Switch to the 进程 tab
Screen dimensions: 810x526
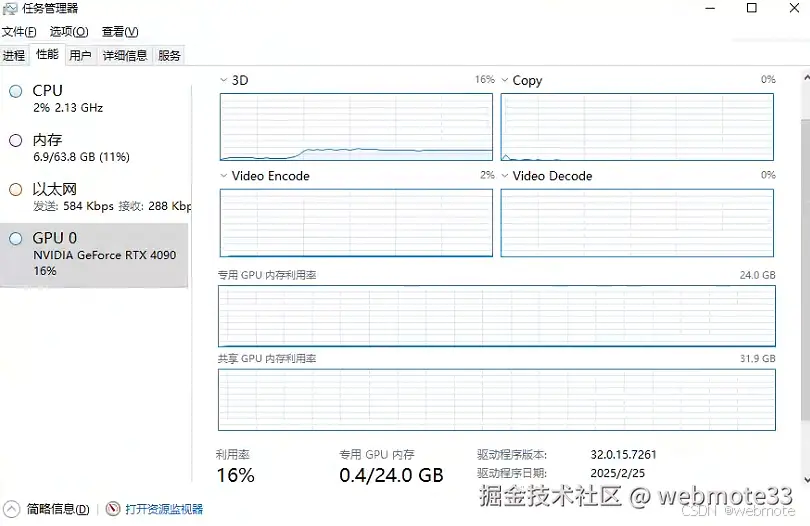point(14,56)
